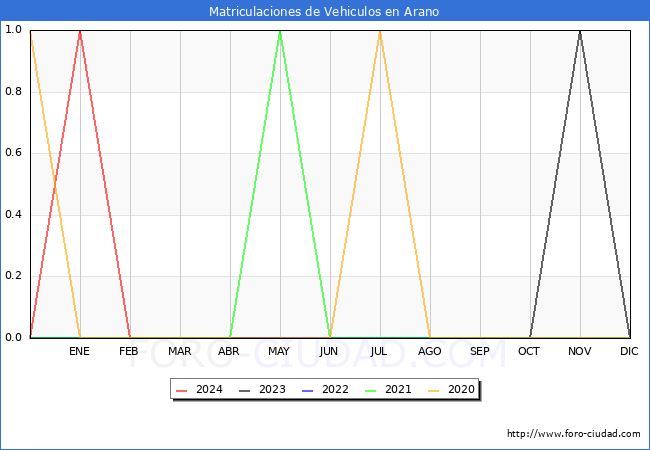Click the chart title Matriculaciones de Vehiculos en Arano
Viewport: 650px width, 450px height.
pos(324,11)
